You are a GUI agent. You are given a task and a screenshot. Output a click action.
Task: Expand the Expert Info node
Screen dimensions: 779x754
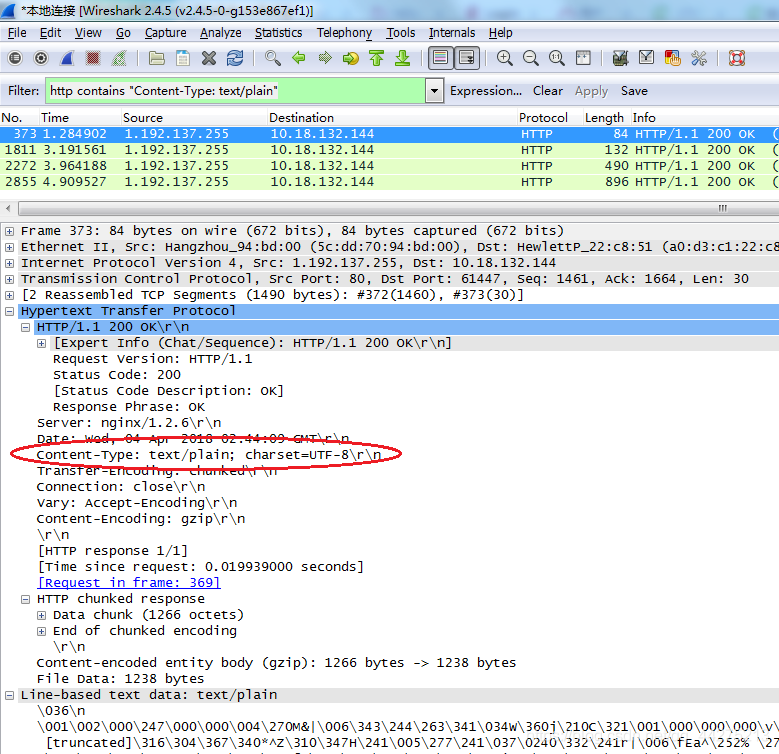pos(42,343)
